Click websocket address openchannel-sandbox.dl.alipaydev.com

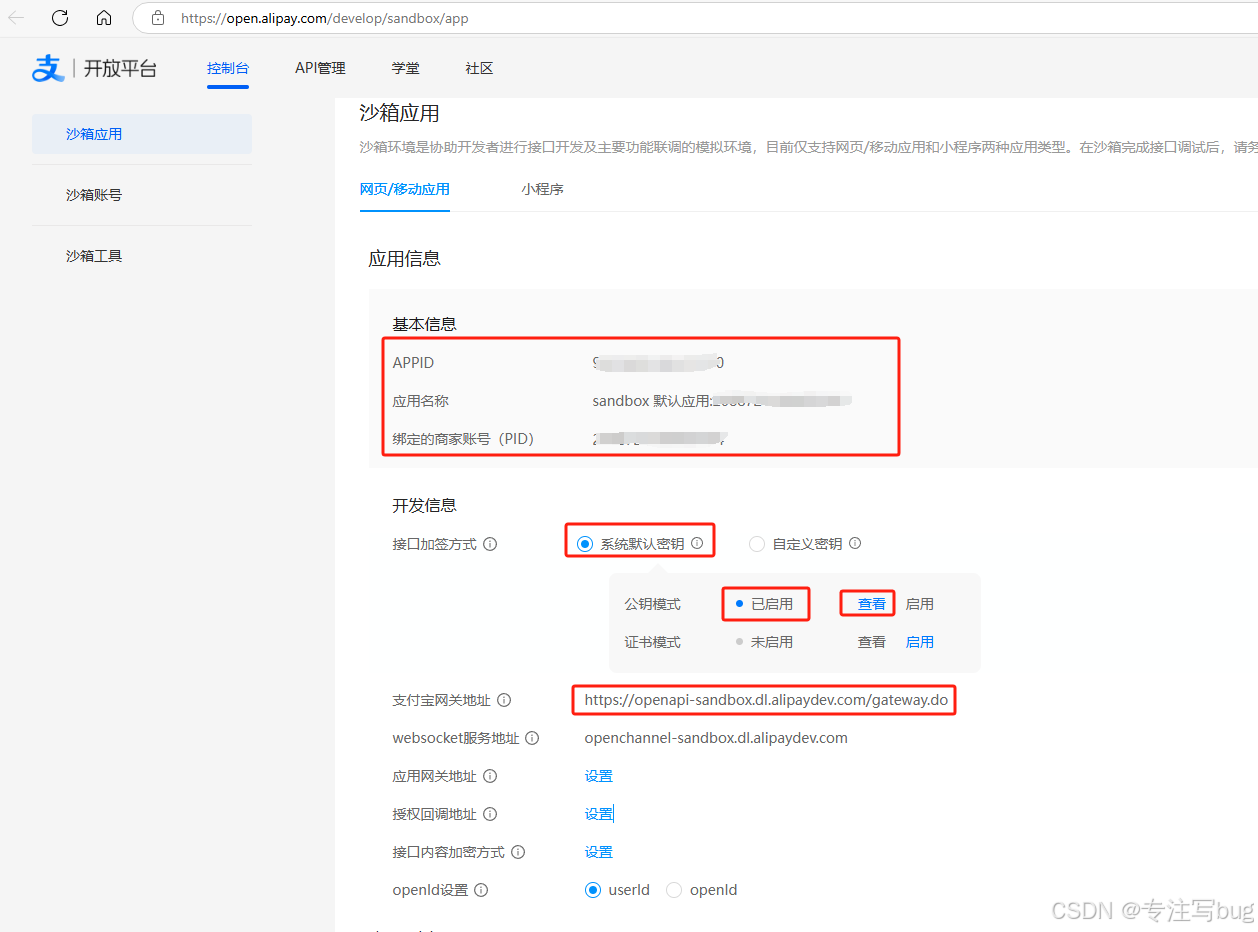[x=716, y=738]
